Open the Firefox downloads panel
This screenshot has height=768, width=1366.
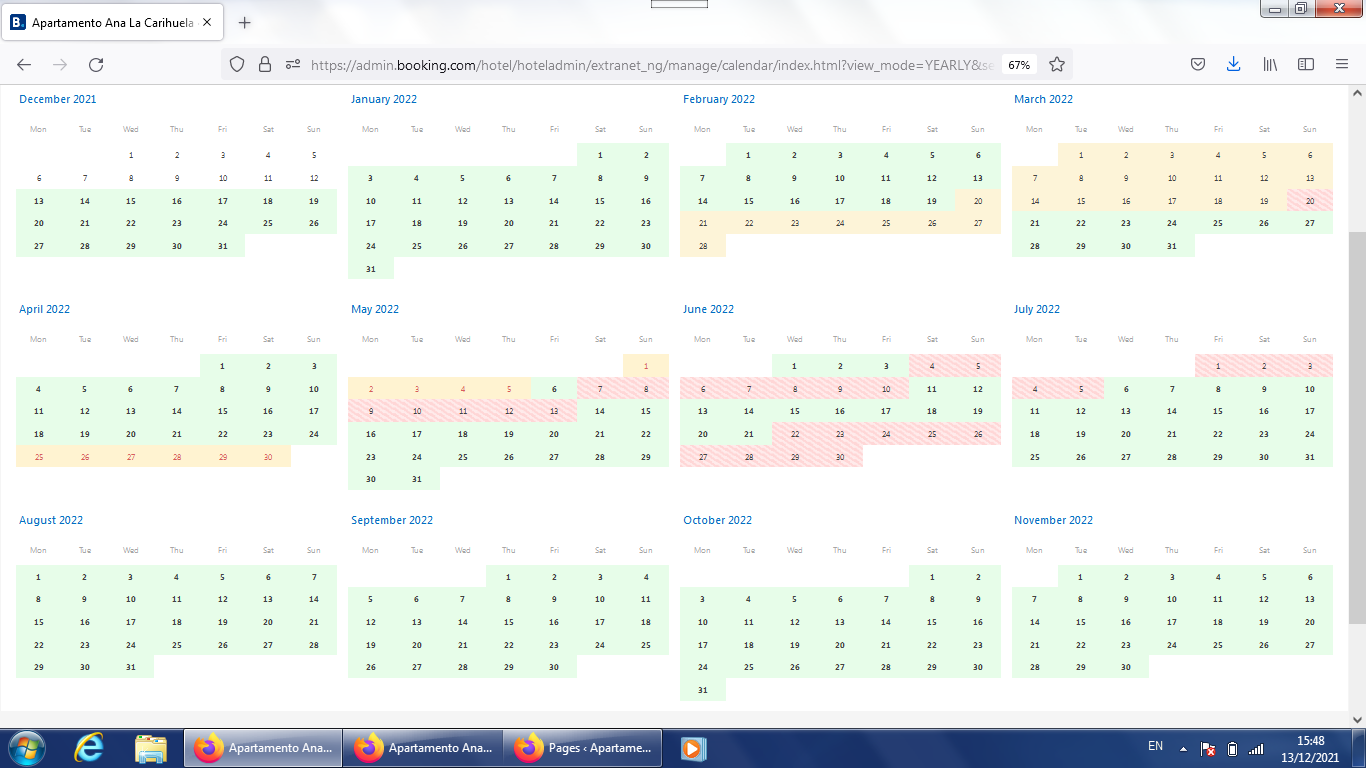1233,64
